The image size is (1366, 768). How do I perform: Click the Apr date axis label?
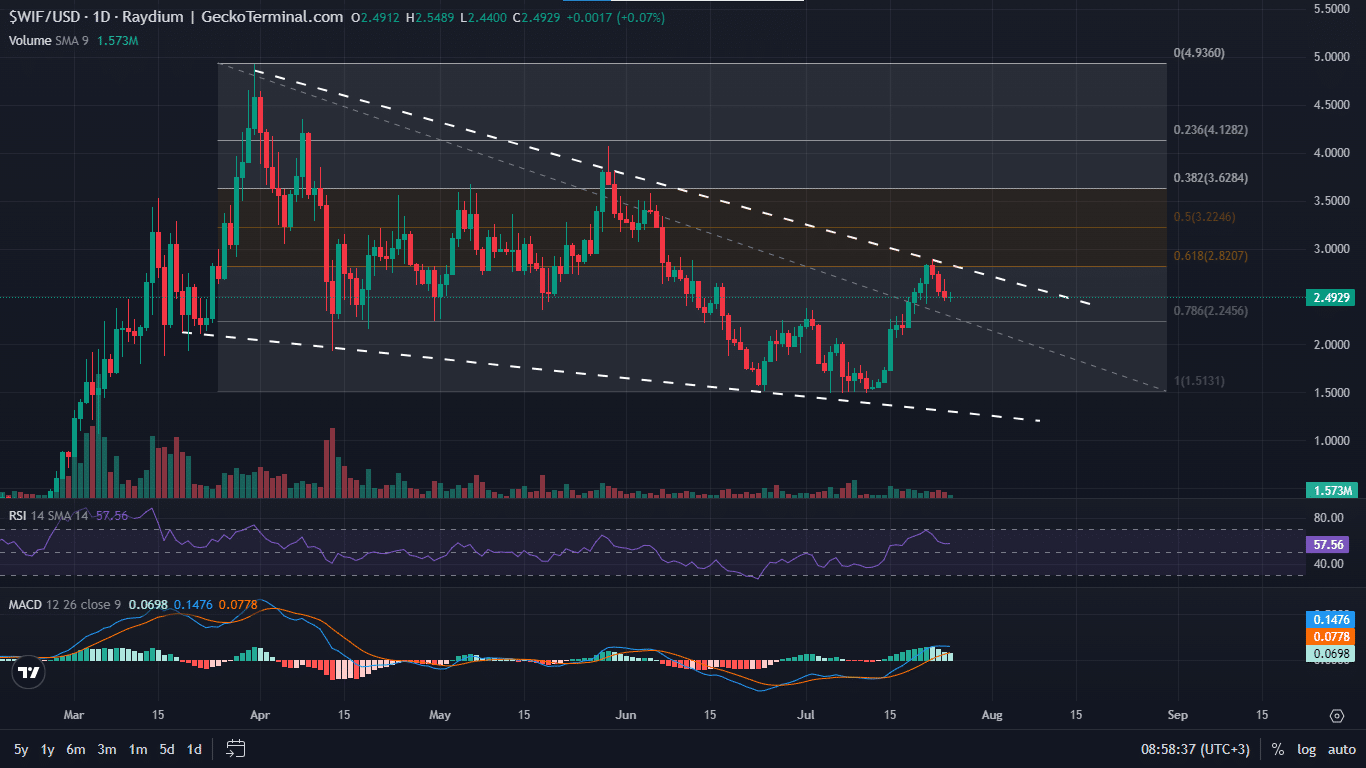pos(260,716)
